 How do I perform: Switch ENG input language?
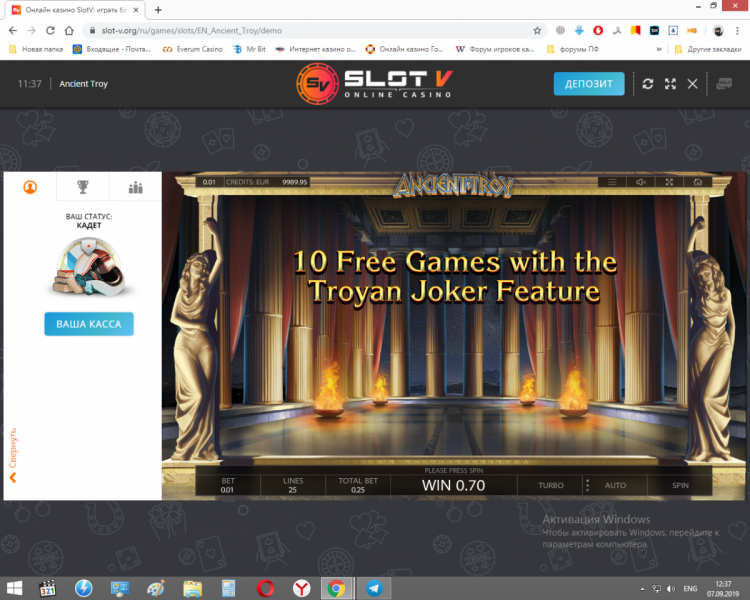tap(690, 589)
